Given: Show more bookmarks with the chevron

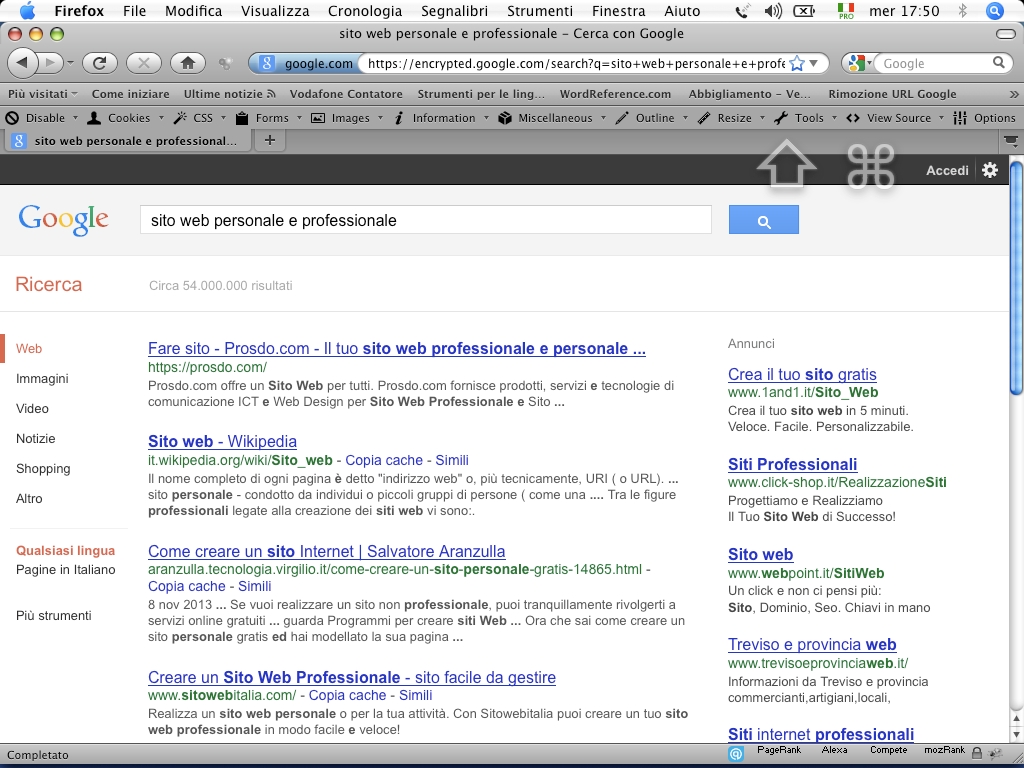Looking at the screenshot, I should pyautogui.click(x=1014, y=94).
